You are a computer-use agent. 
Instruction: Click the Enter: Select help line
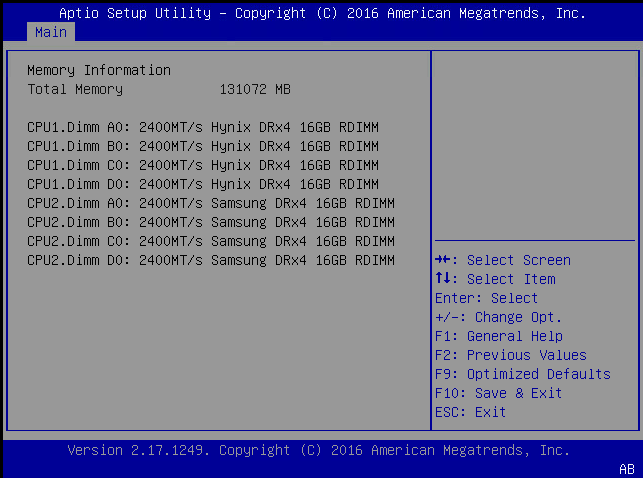pos(486,298)
